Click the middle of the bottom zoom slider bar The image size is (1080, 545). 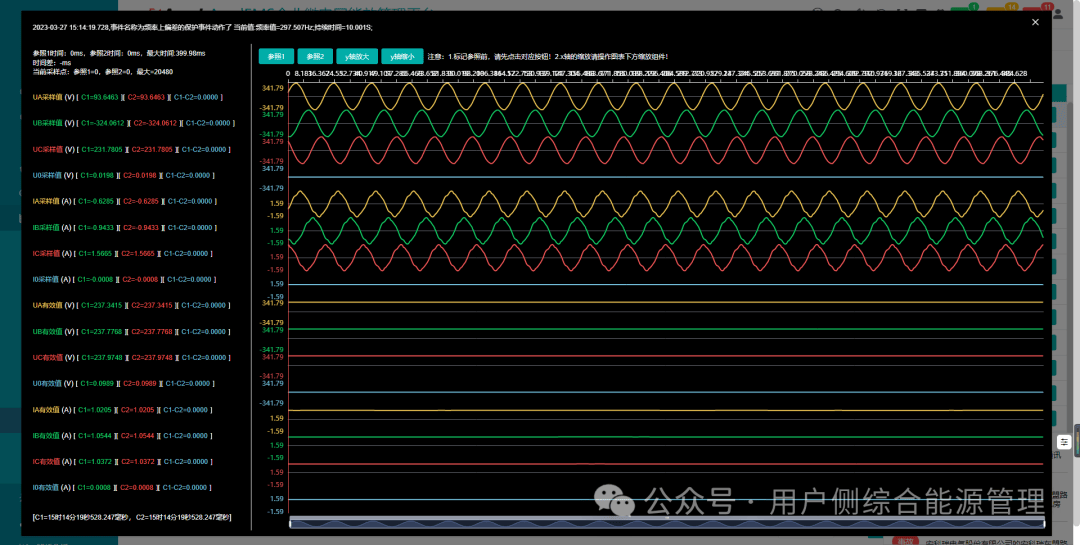click(667, 524)
